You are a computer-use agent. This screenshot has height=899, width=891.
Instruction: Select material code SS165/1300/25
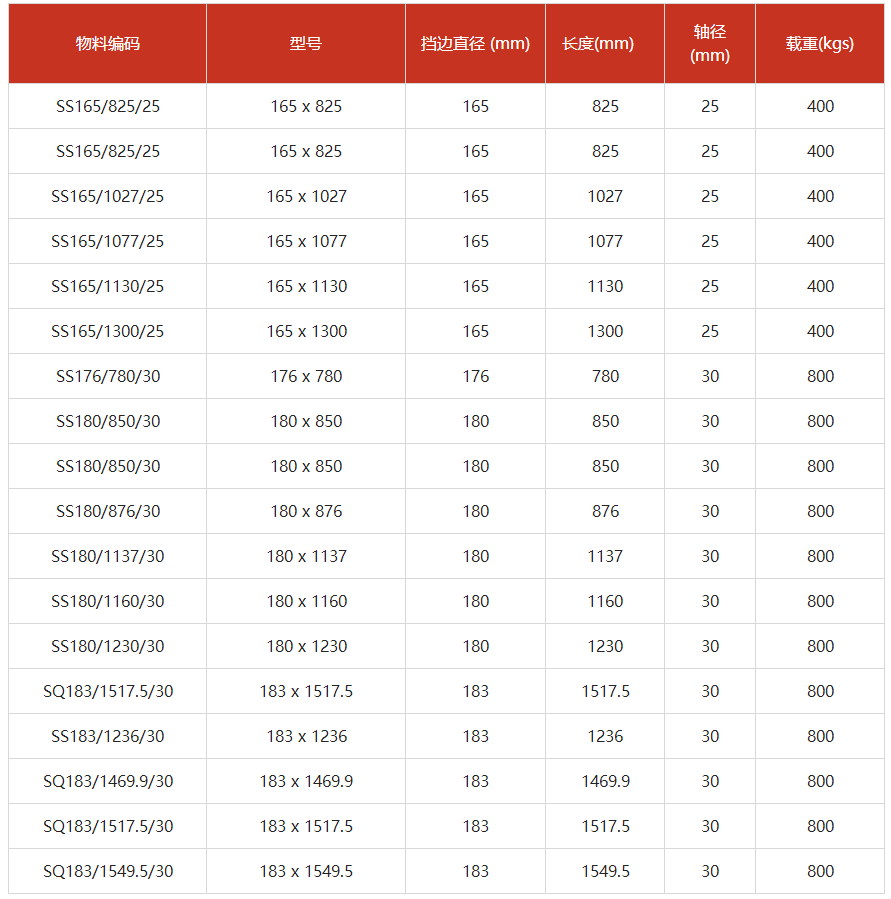click(108, 331)
